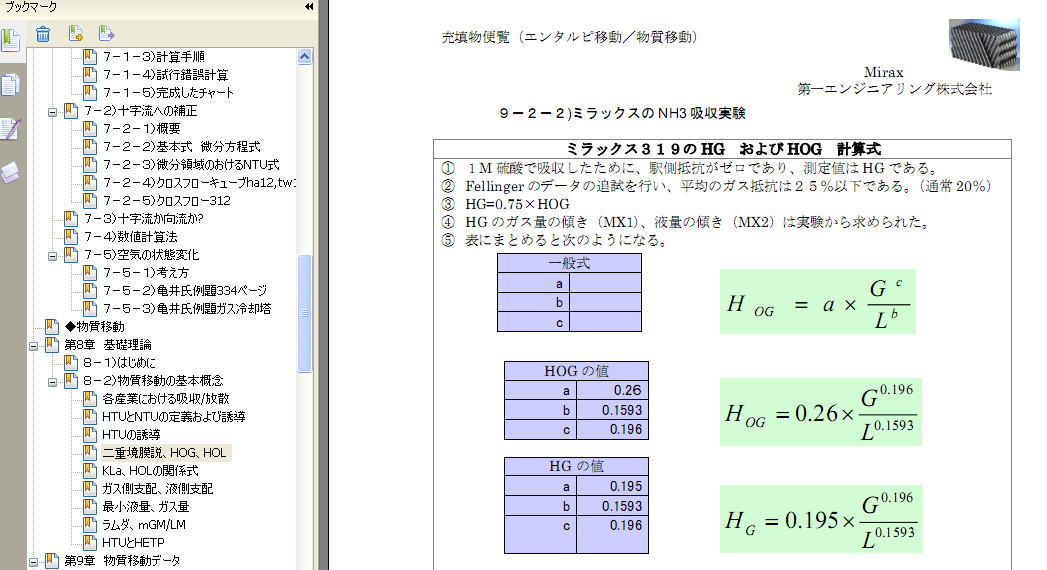Open bookmark HTUとHETP
Image resolution: width=1047 pixels, height=570 pixels.
[133, 543]
